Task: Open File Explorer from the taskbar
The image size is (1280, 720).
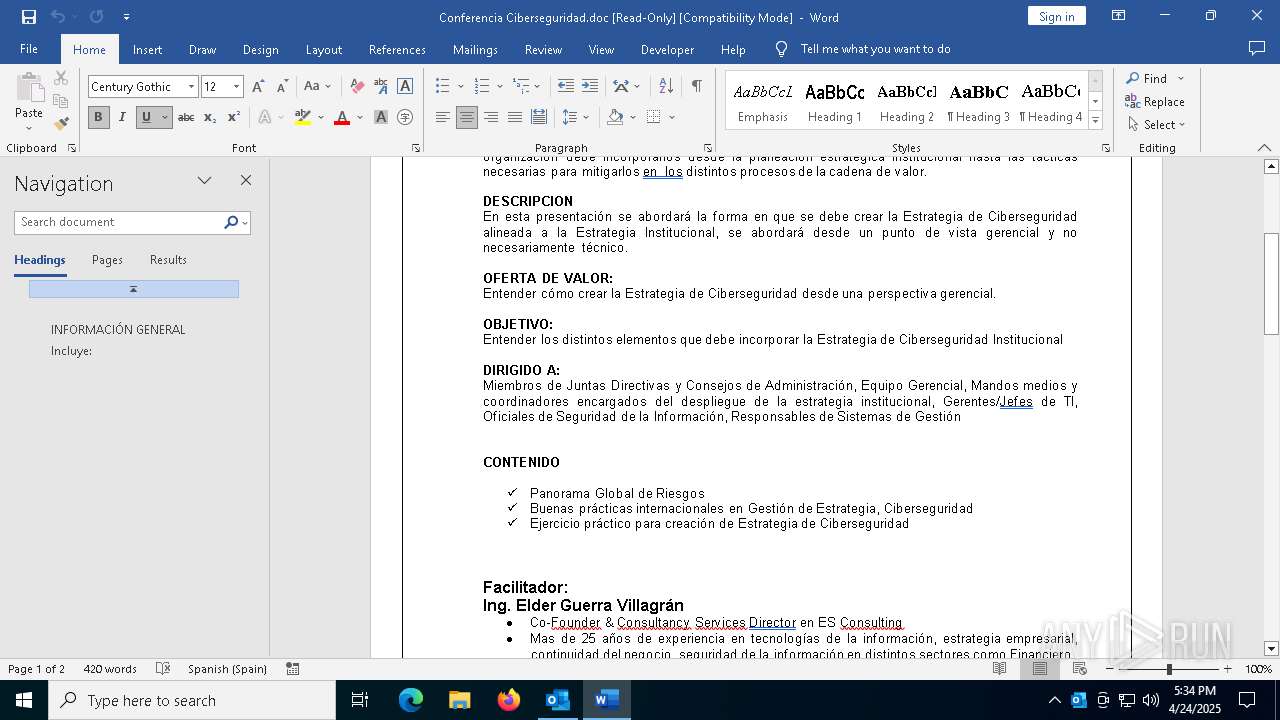Action: pyautogui.click(x=460, y=700)
